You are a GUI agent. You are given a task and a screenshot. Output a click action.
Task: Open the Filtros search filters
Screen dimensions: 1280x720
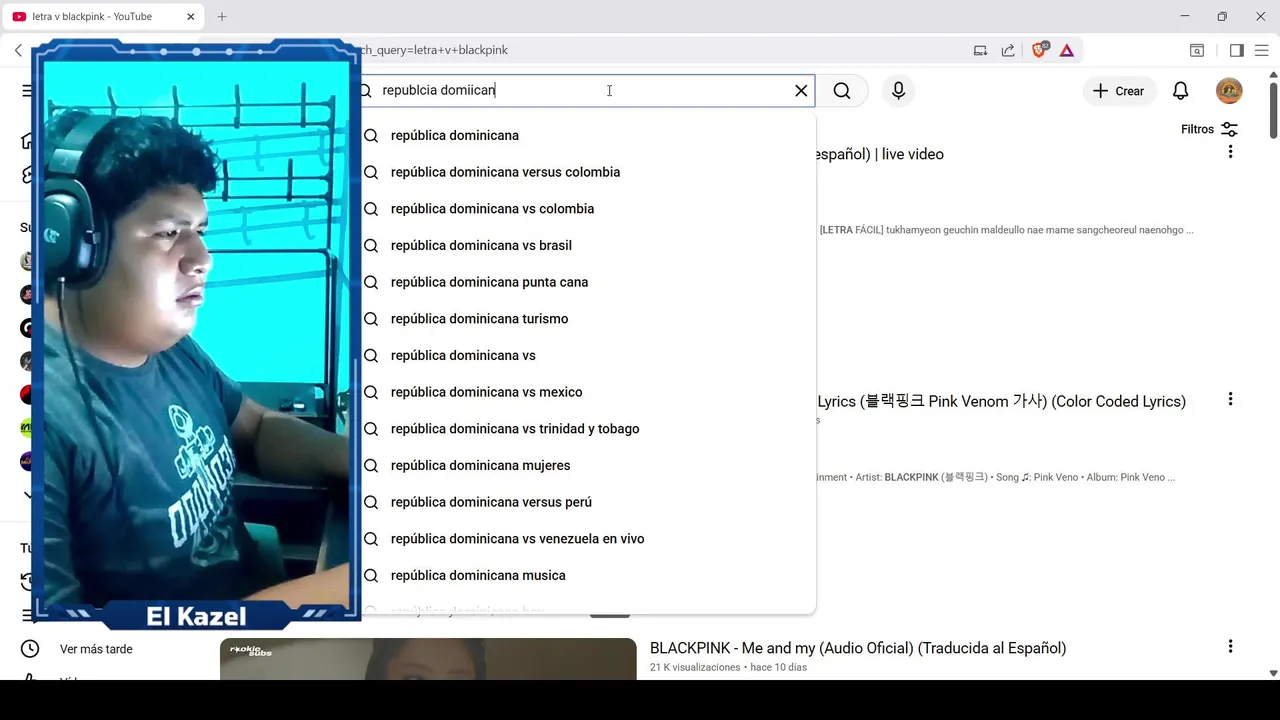(1209, 129)
